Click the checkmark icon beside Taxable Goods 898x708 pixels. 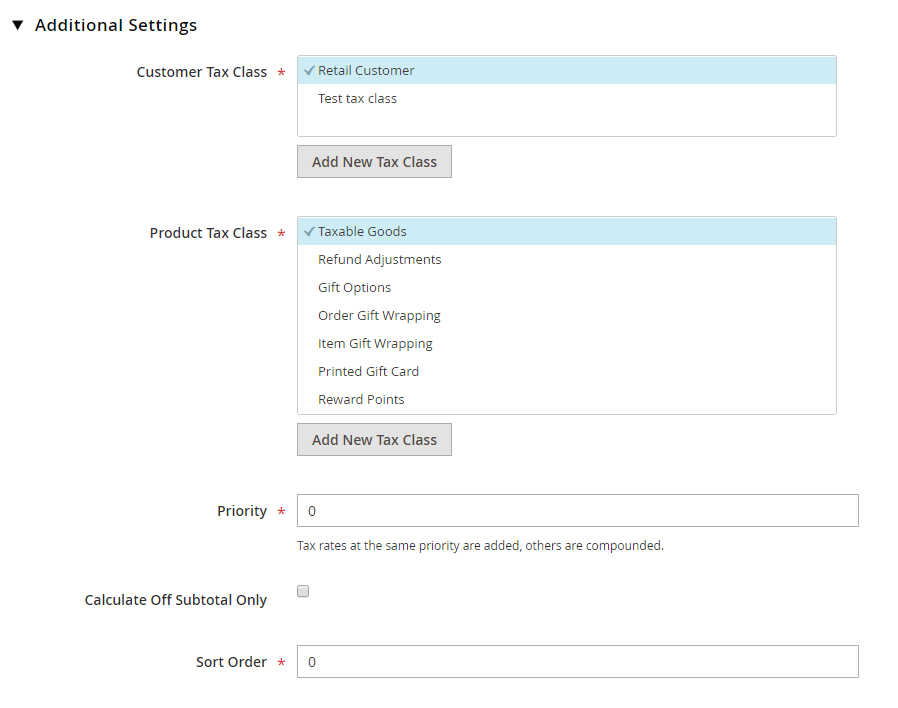(x=309, y=231)
